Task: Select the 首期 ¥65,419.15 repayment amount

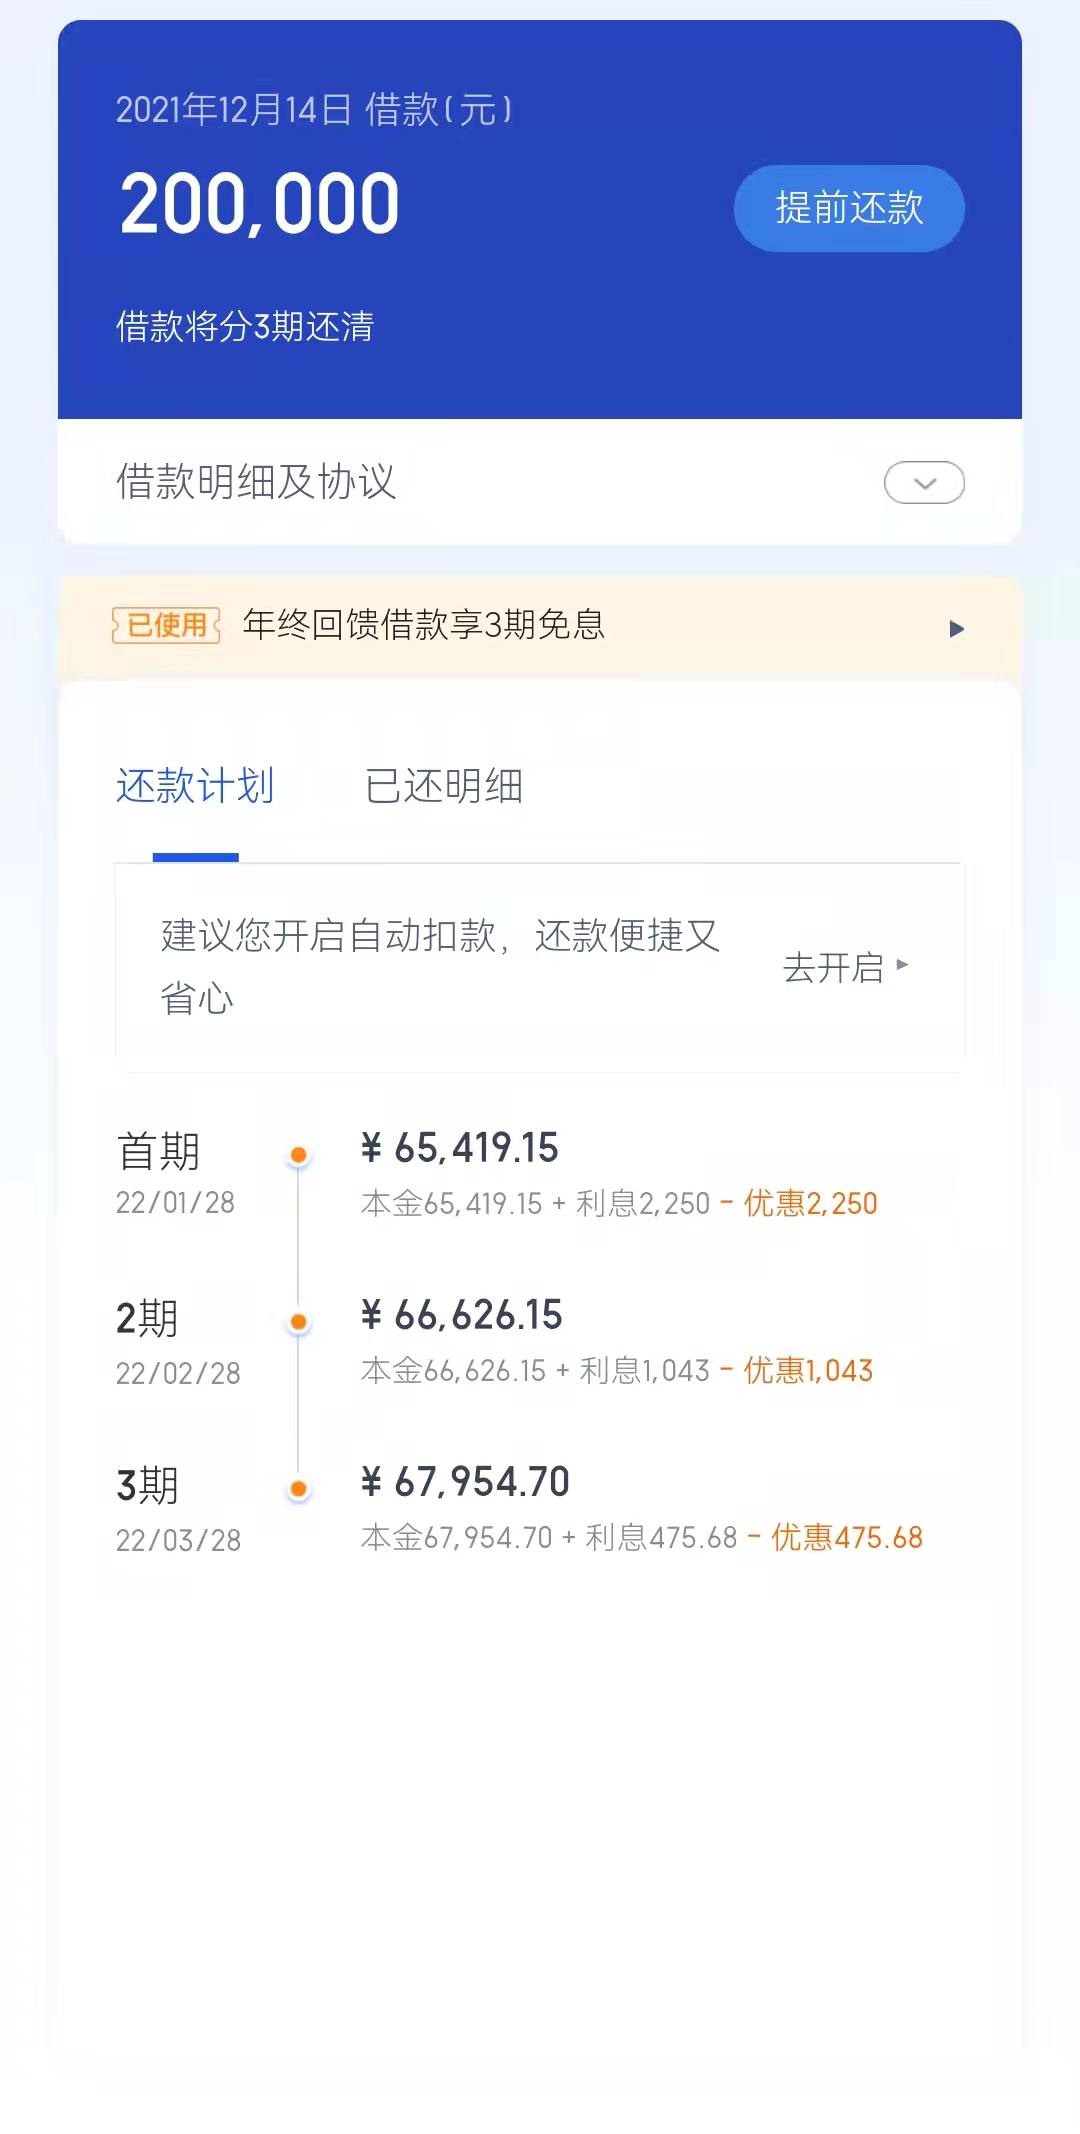Action: tap(460, 1148)
